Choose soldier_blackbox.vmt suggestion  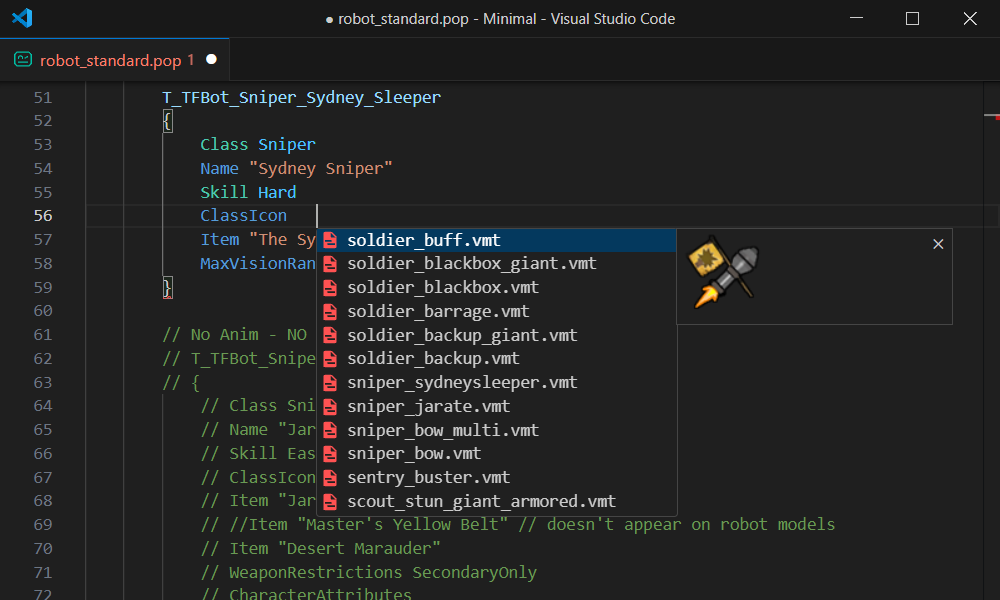click(496, 288)
